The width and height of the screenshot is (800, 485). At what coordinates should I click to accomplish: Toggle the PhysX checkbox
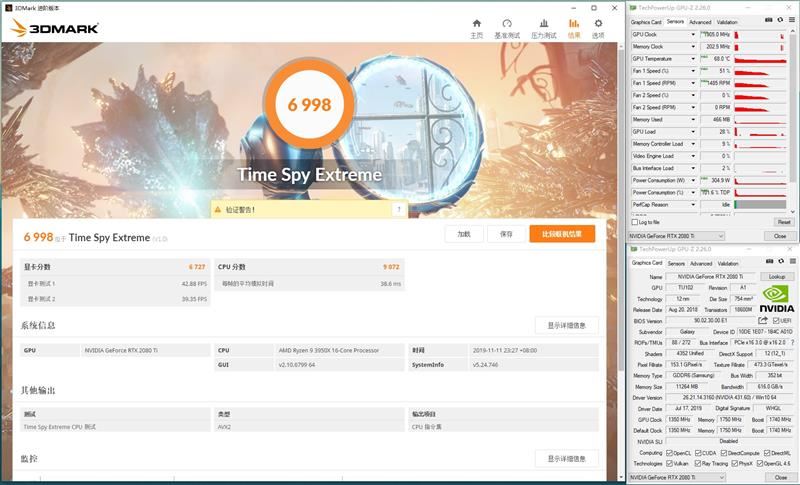(x=735, y=464)
